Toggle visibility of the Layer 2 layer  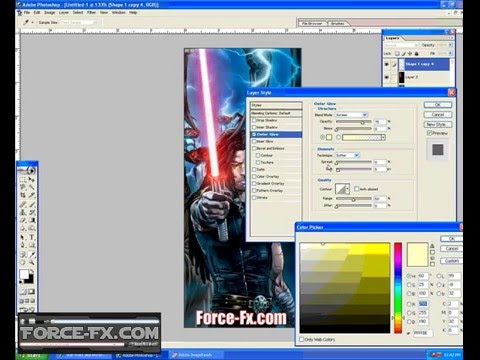coord(387,77)
